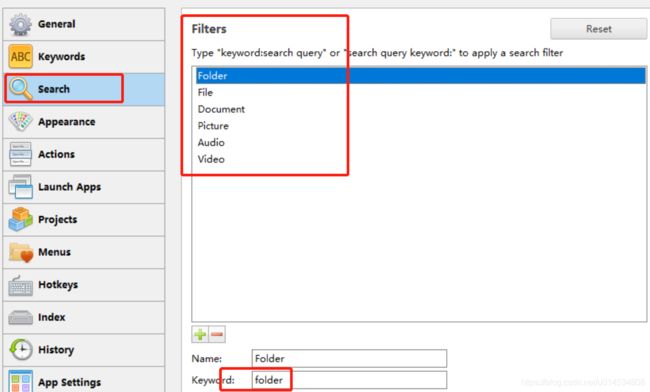This screenshot has width=650, height=392.
Task: Click the Name input field
Action: [x=349, y=358]
